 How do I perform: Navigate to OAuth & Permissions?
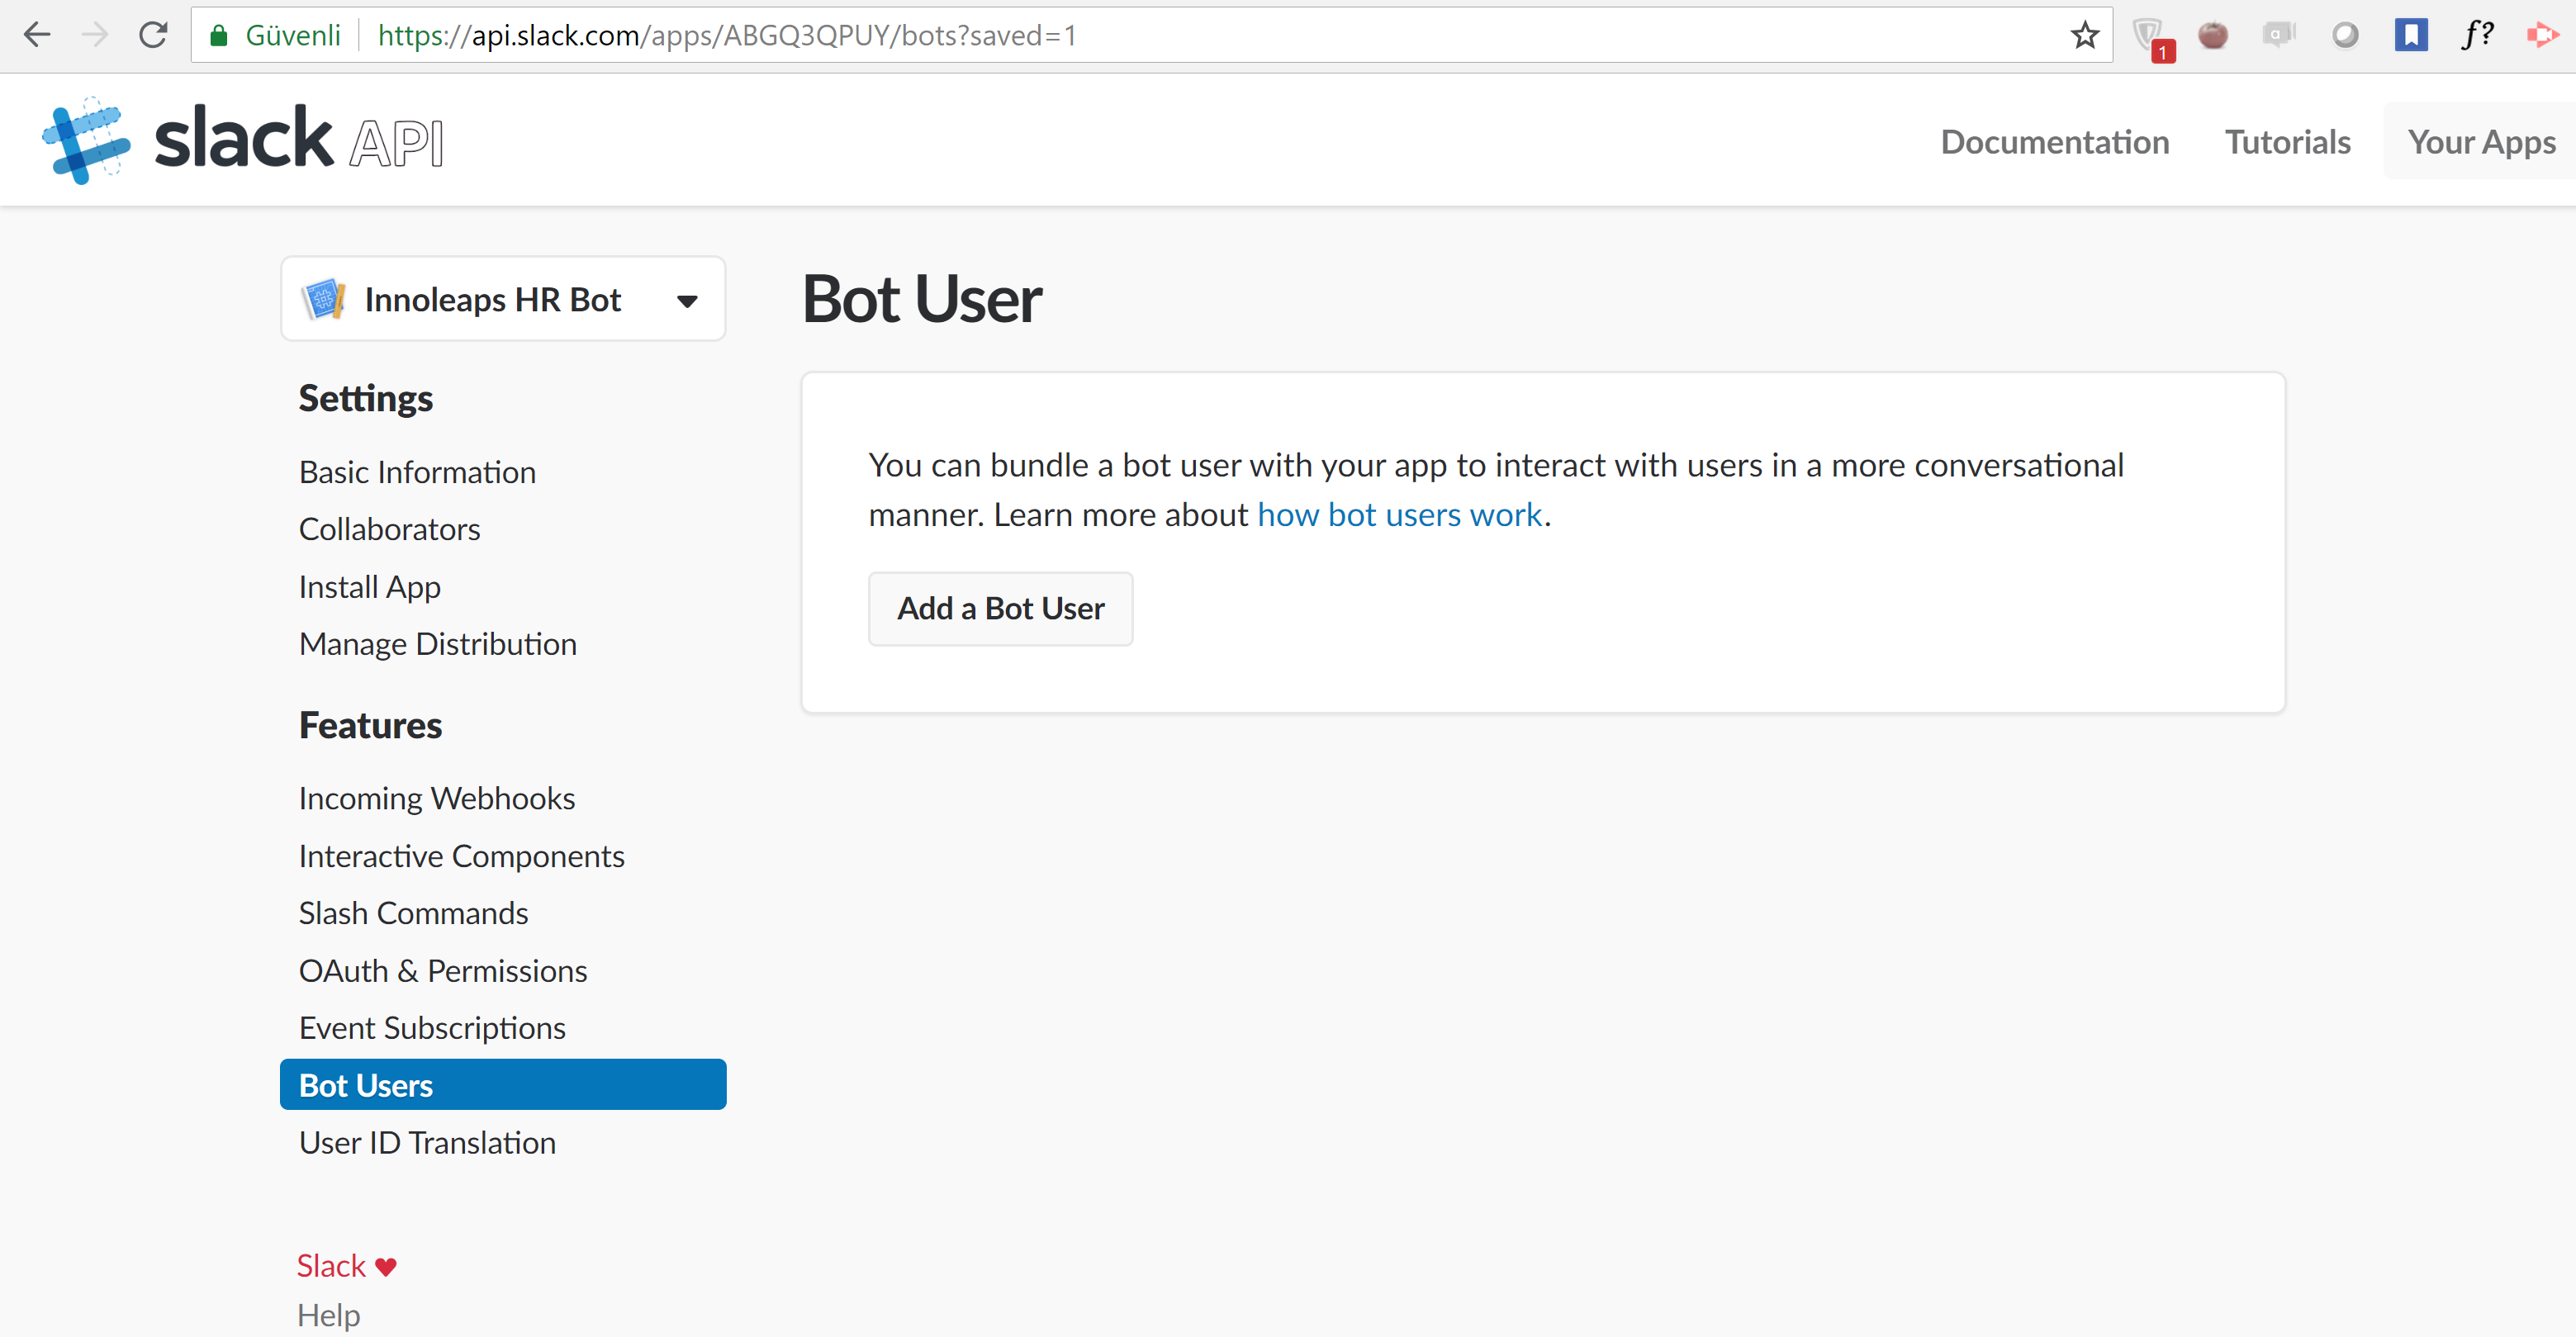tap(443, 971)
